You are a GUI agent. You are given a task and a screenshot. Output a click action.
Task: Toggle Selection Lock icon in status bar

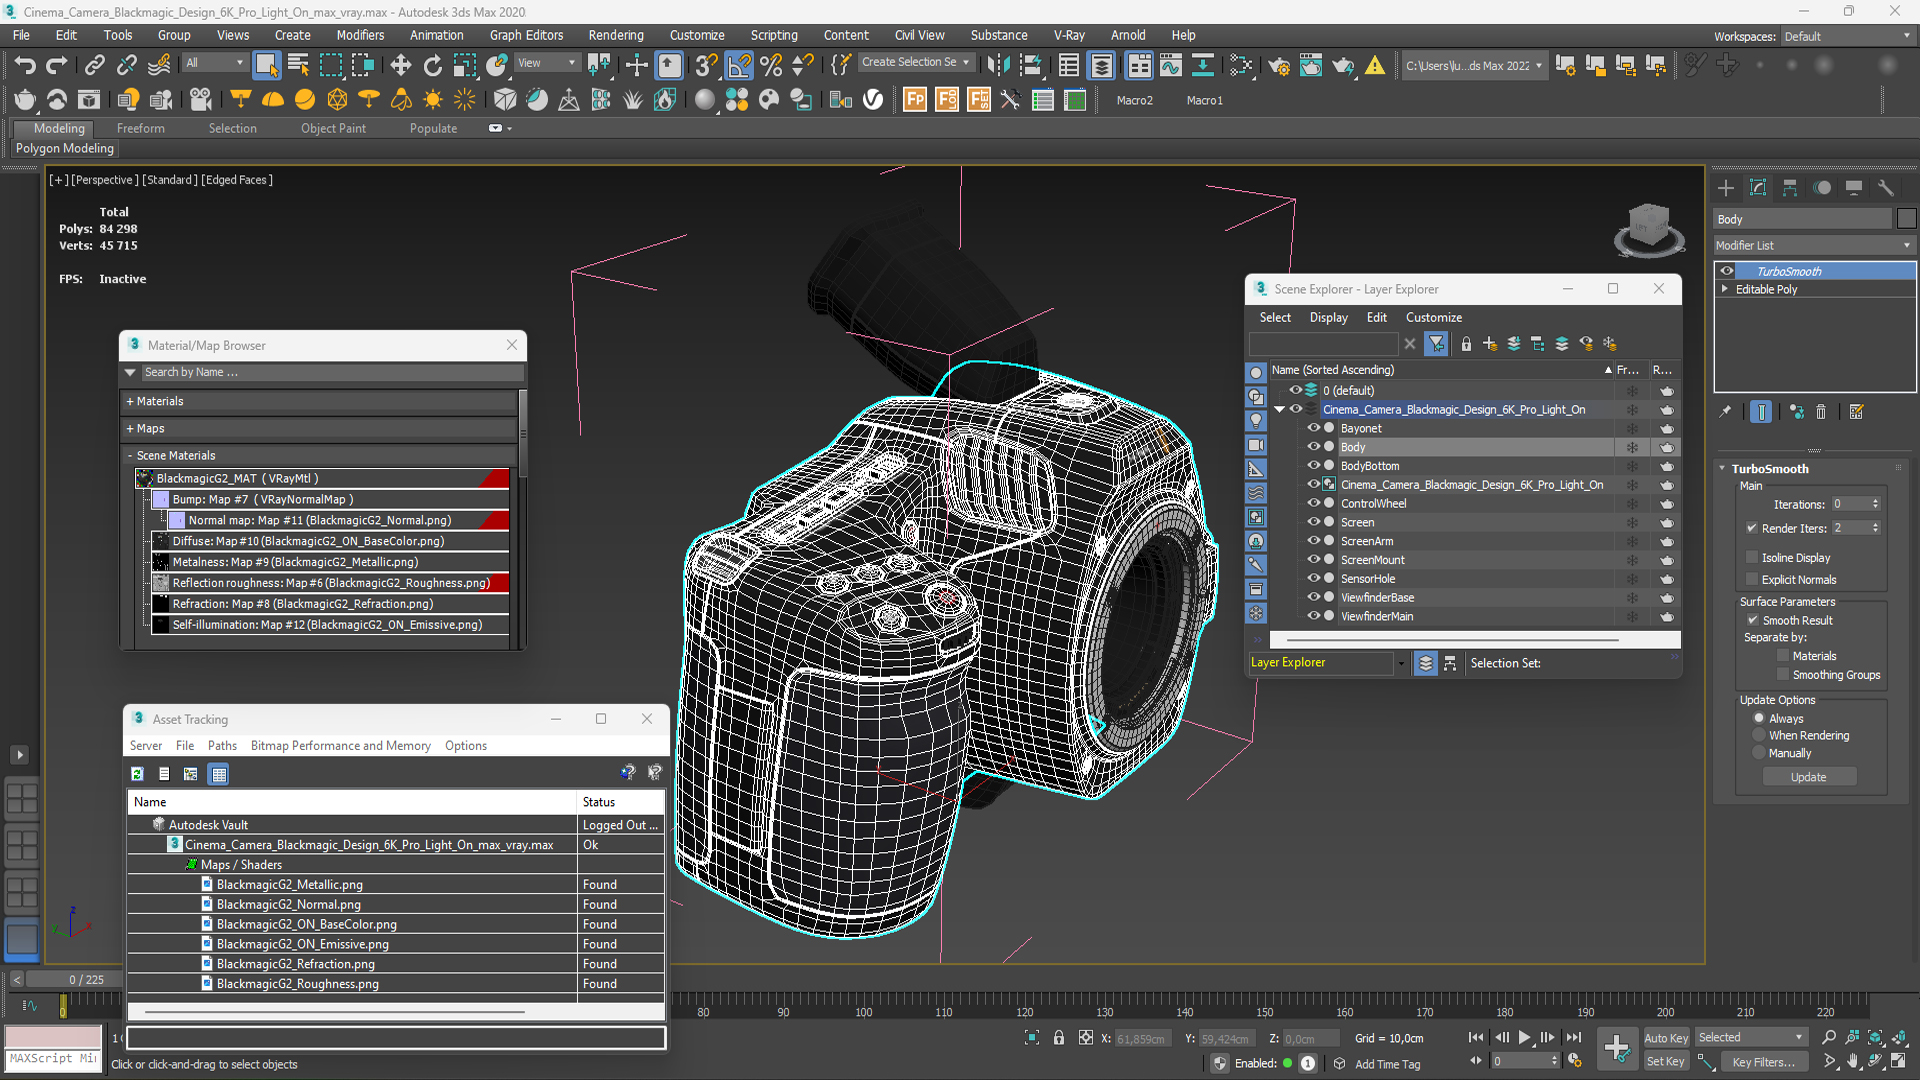1059,1038
